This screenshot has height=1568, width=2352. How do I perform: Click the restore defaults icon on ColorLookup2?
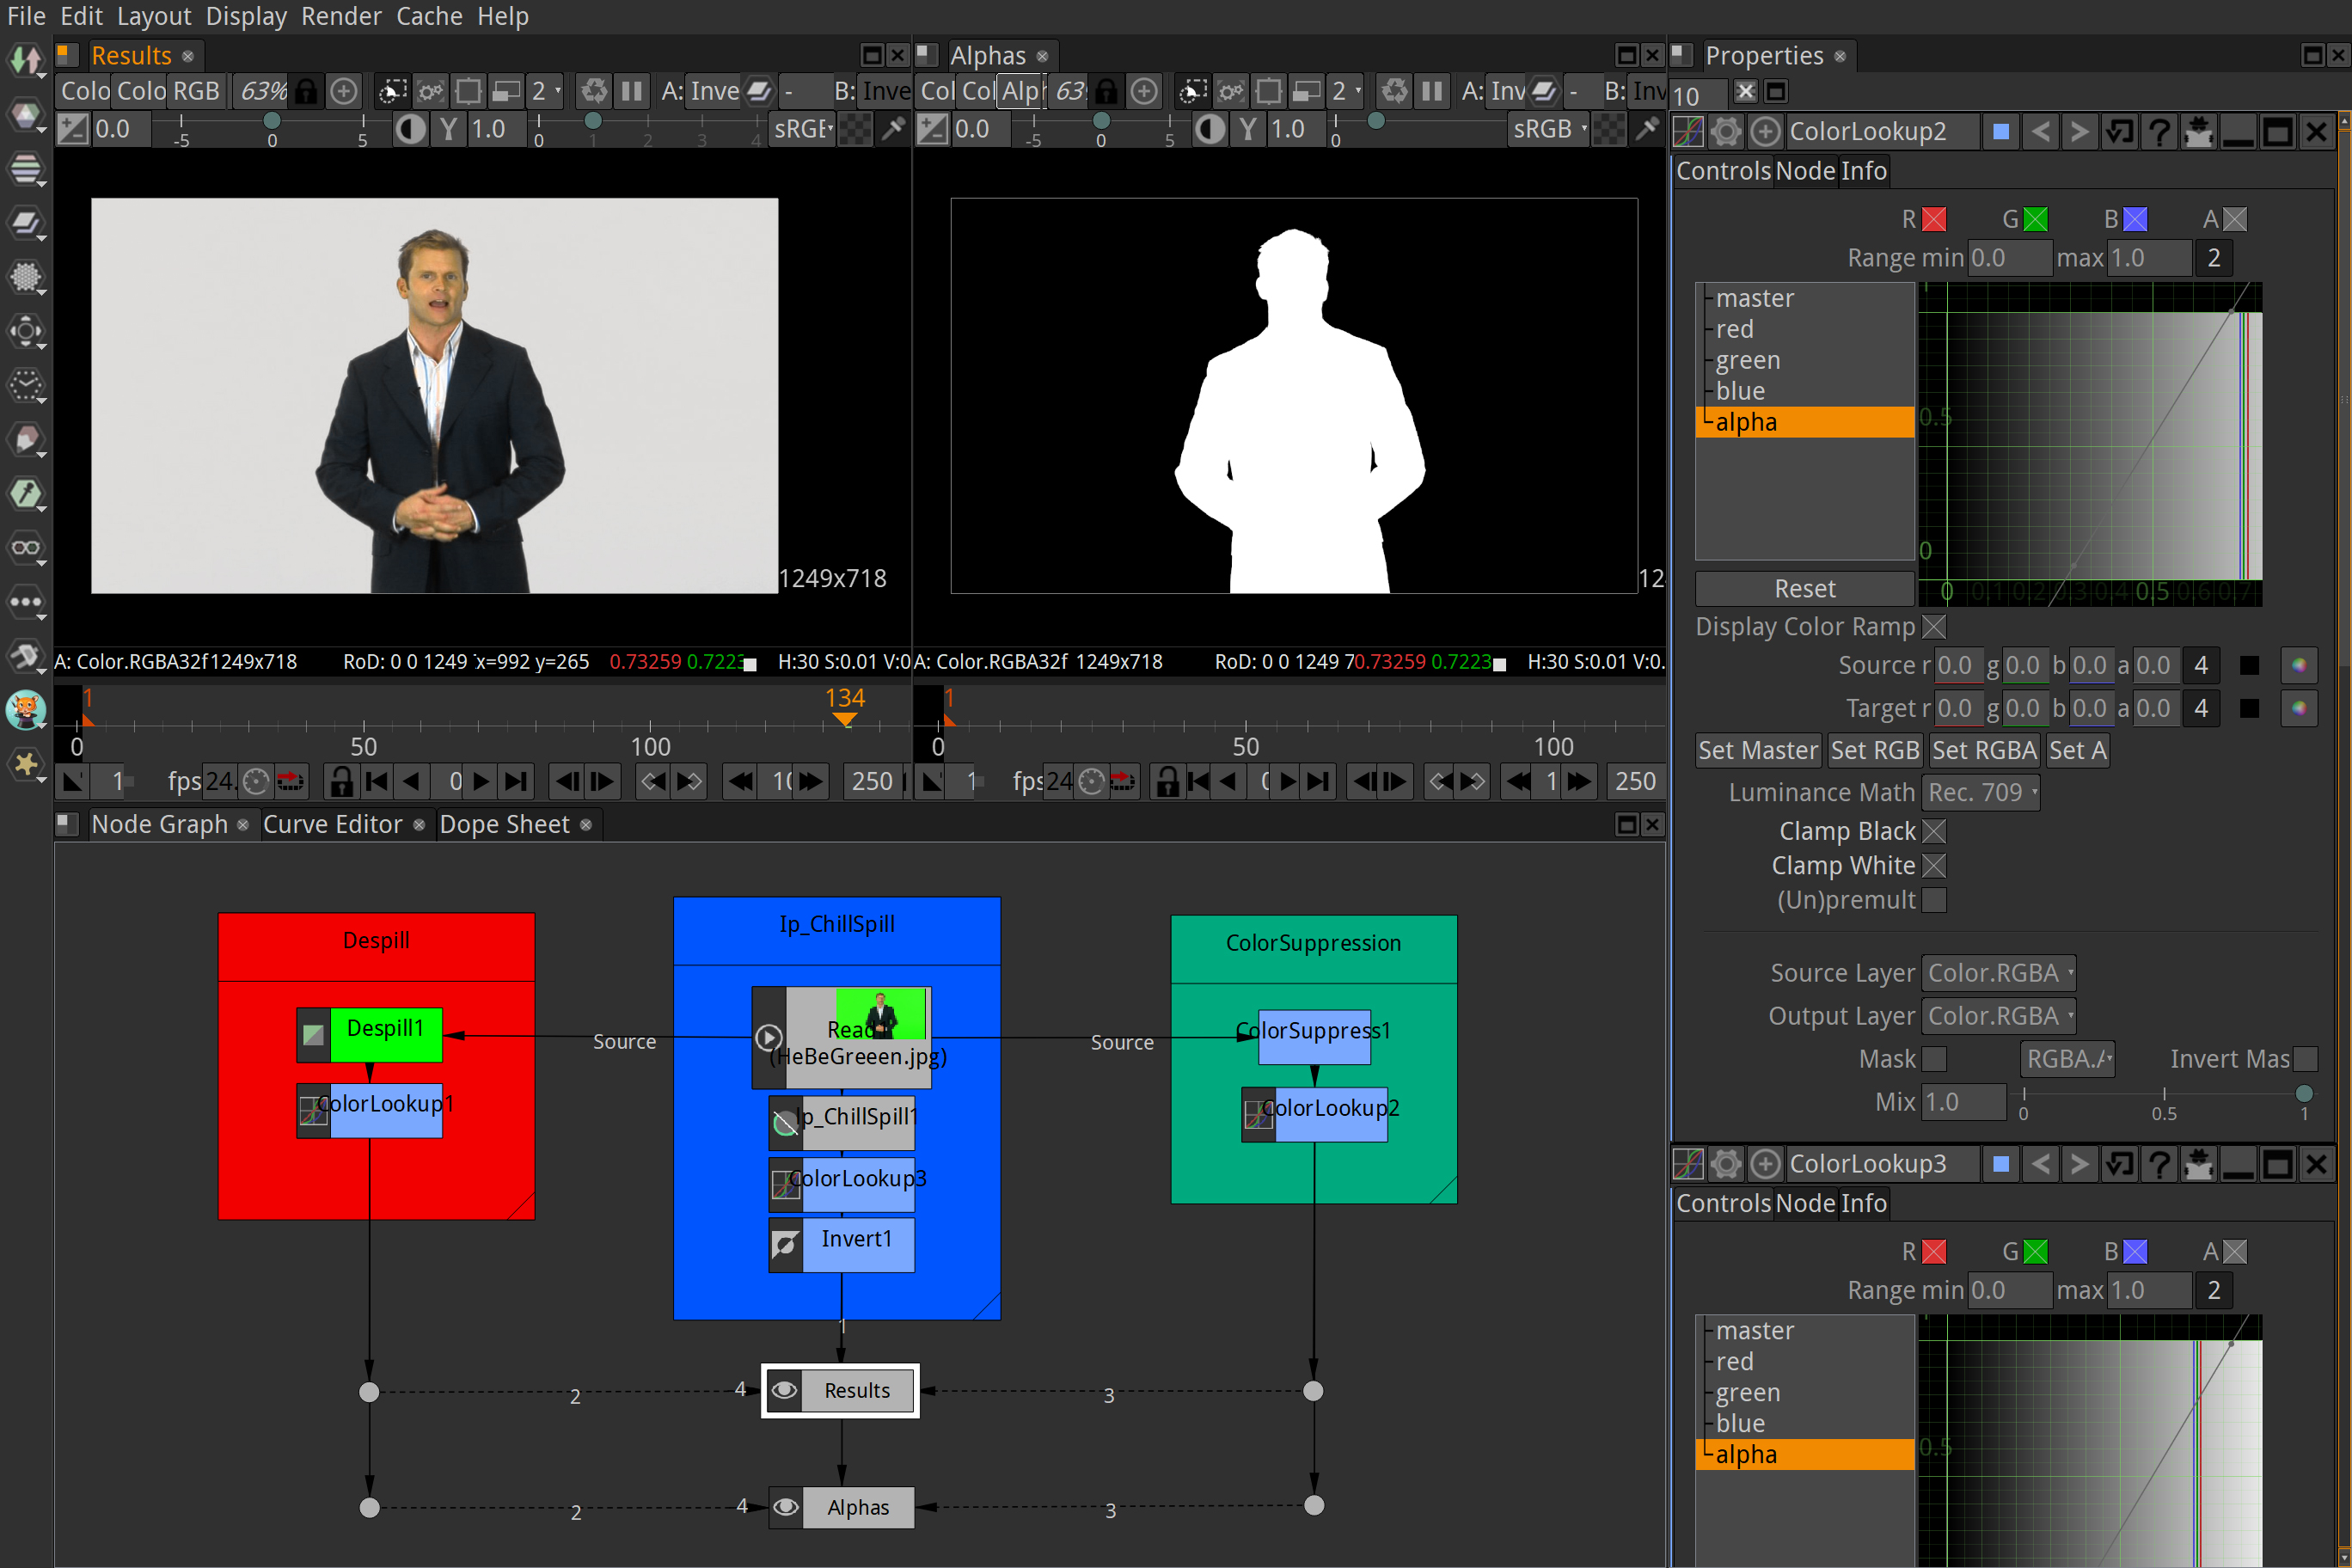(2119, 132)
